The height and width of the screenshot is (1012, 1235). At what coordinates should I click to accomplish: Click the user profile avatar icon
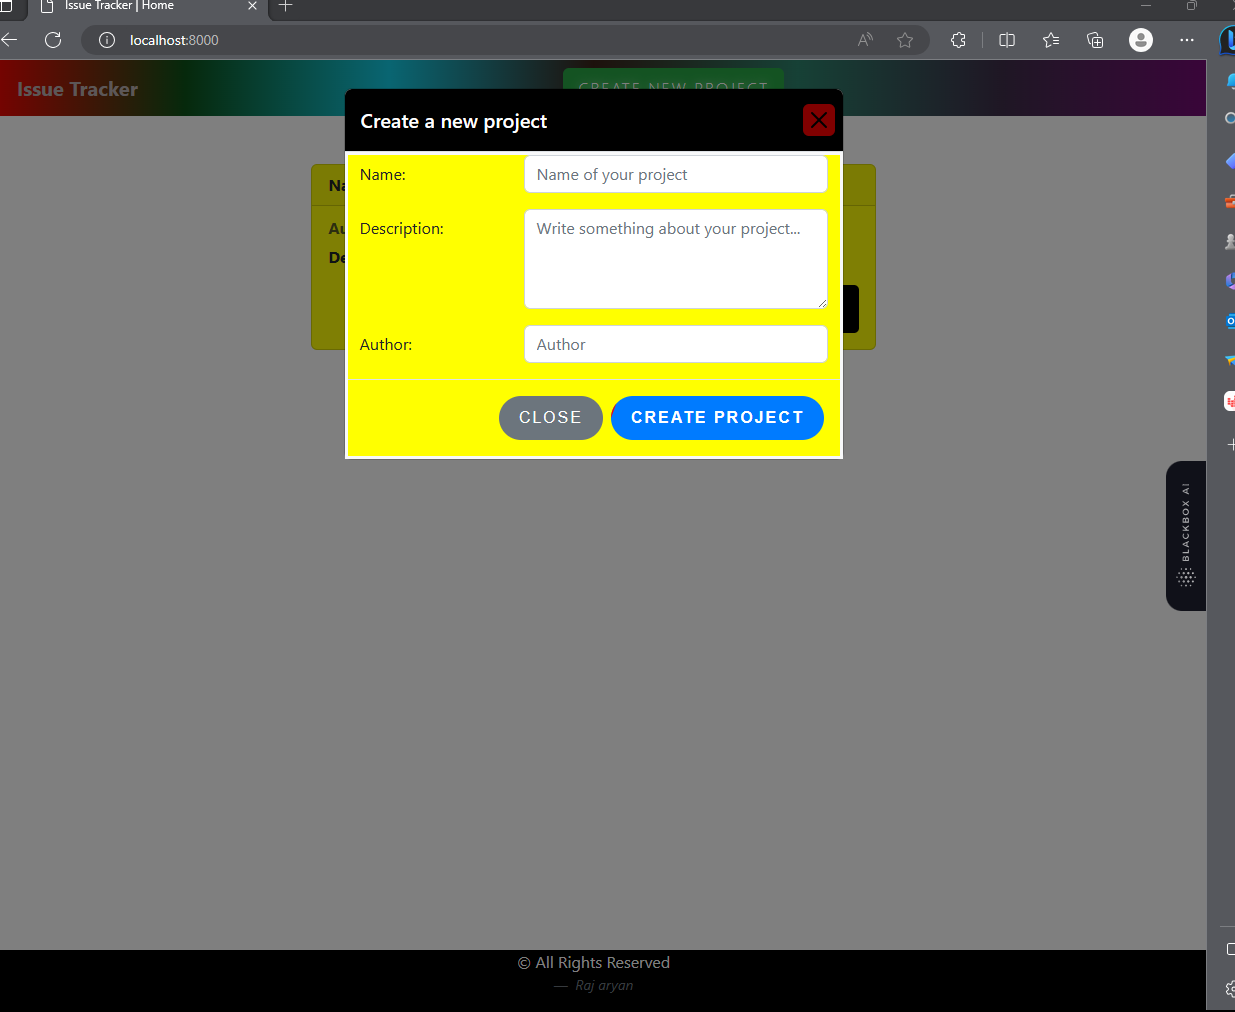point(1141,40)
